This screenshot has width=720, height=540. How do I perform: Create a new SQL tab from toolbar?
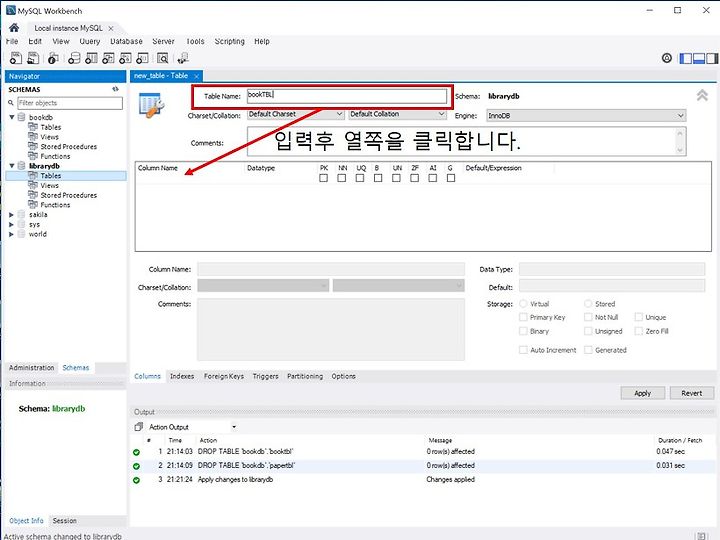coord(16,58)
